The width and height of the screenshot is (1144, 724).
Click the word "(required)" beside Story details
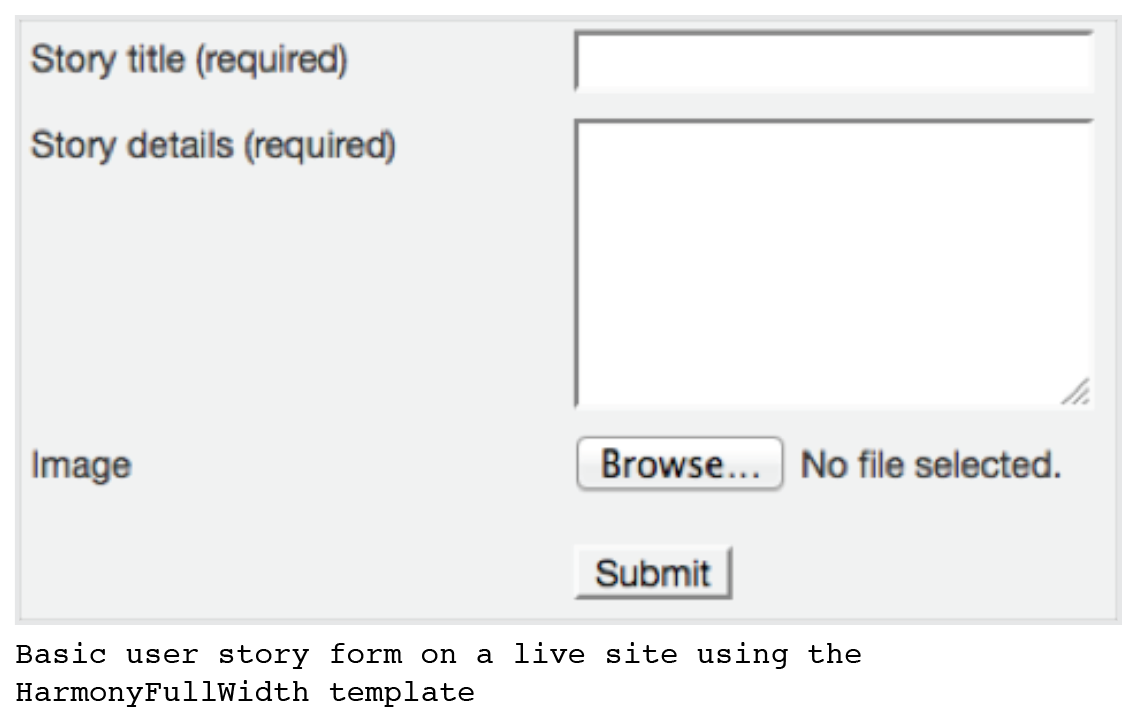click(320, 146)
